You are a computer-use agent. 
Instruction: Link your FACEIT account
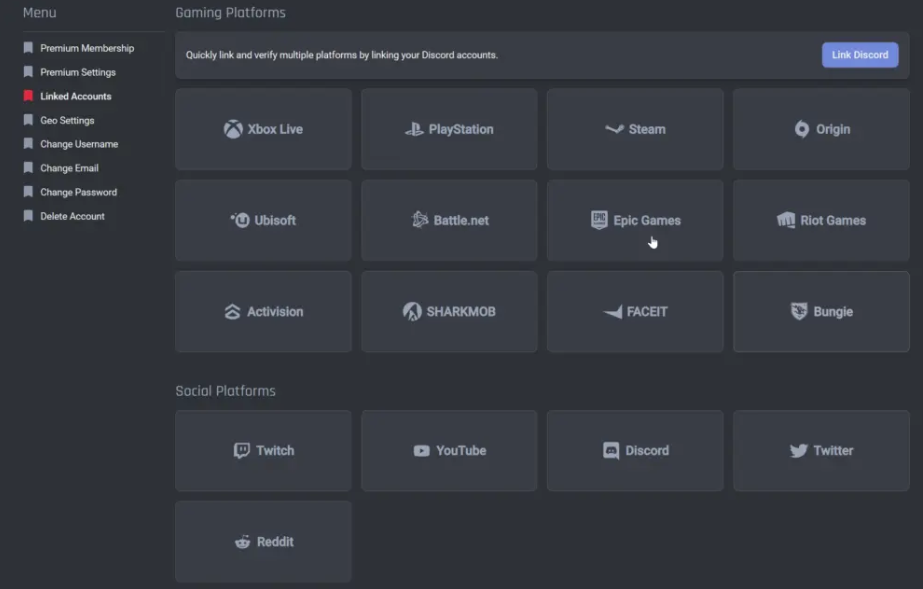coord(635,311)
